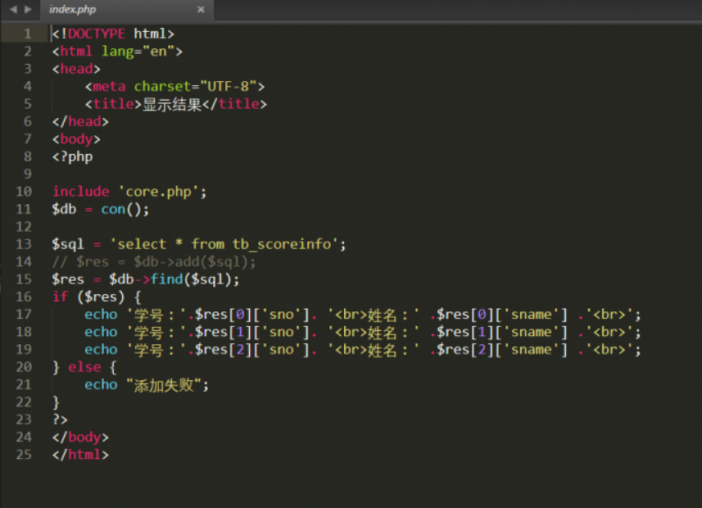Screen dimensions: 702x508
Task: Click the title tag on line 5
Action: coord(112,103)
